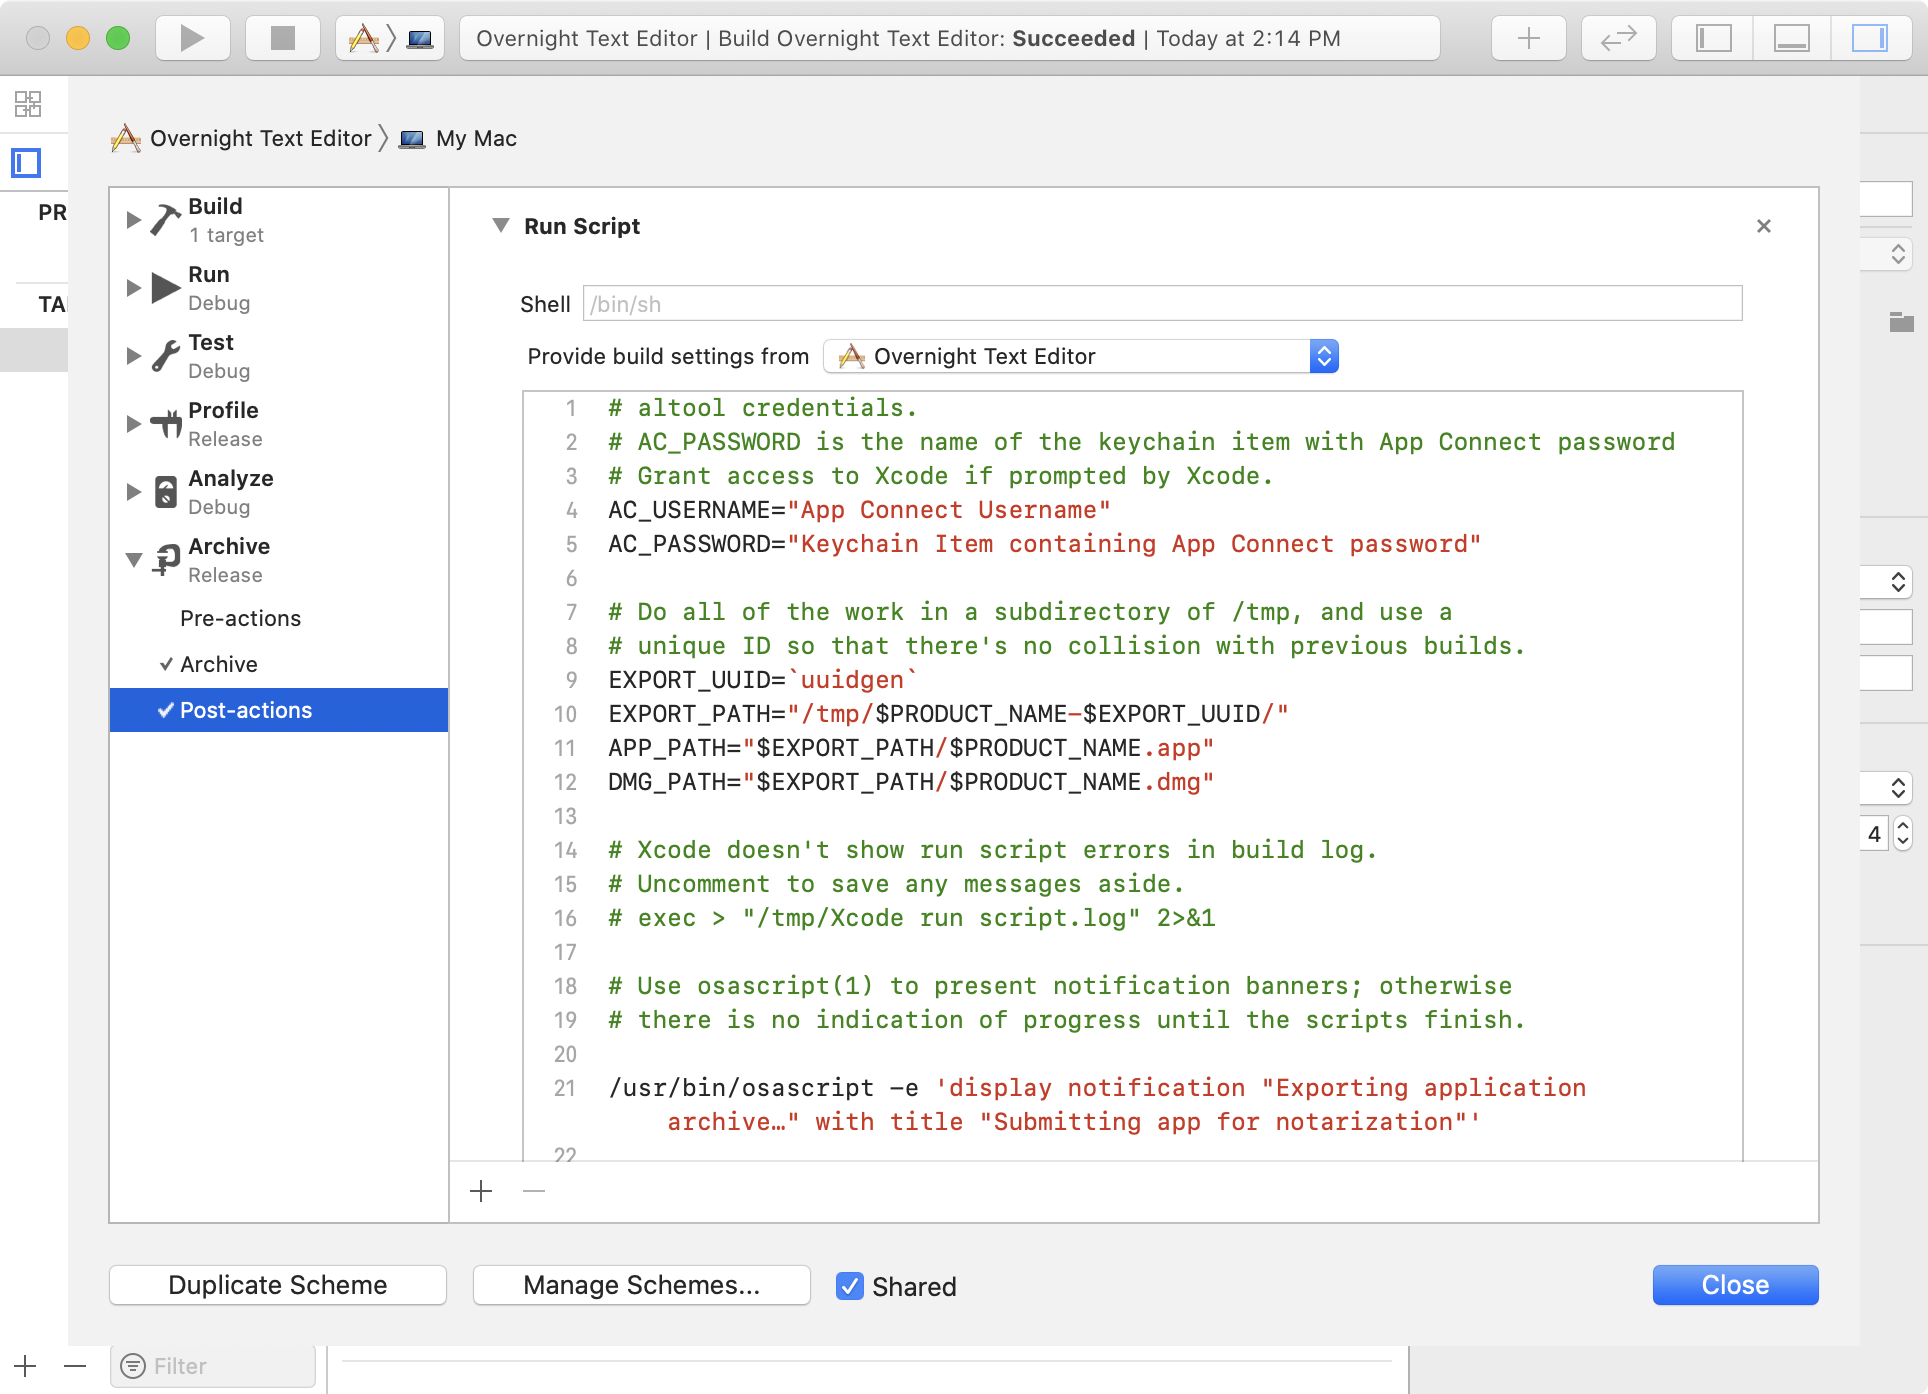1928x1394 pixels.
Task: Select the Archive icon
Action: click(166, 559)
